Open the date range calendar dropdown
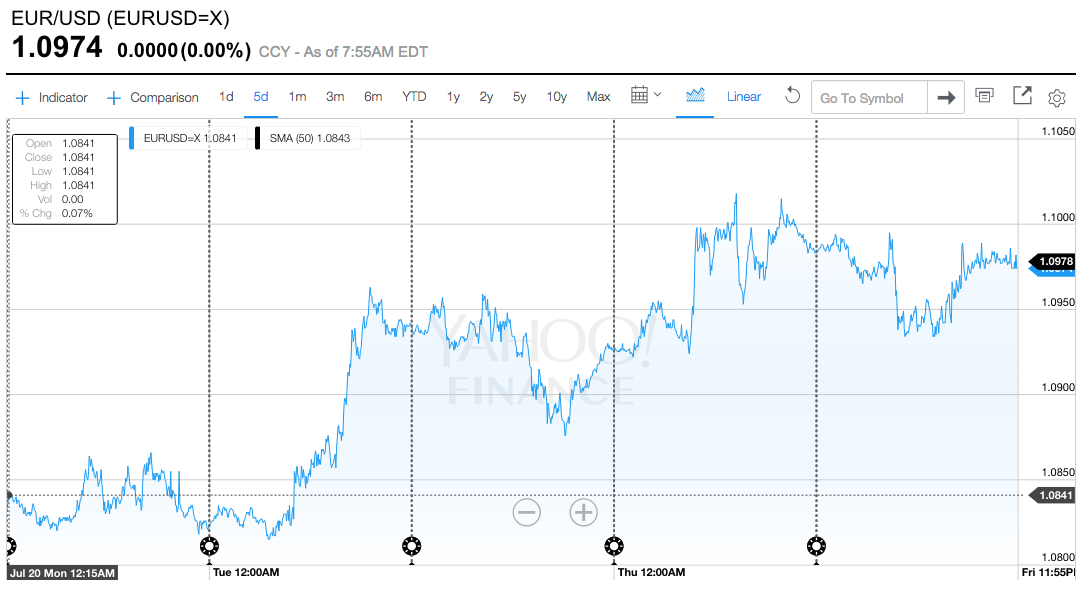 coord(646,96)
